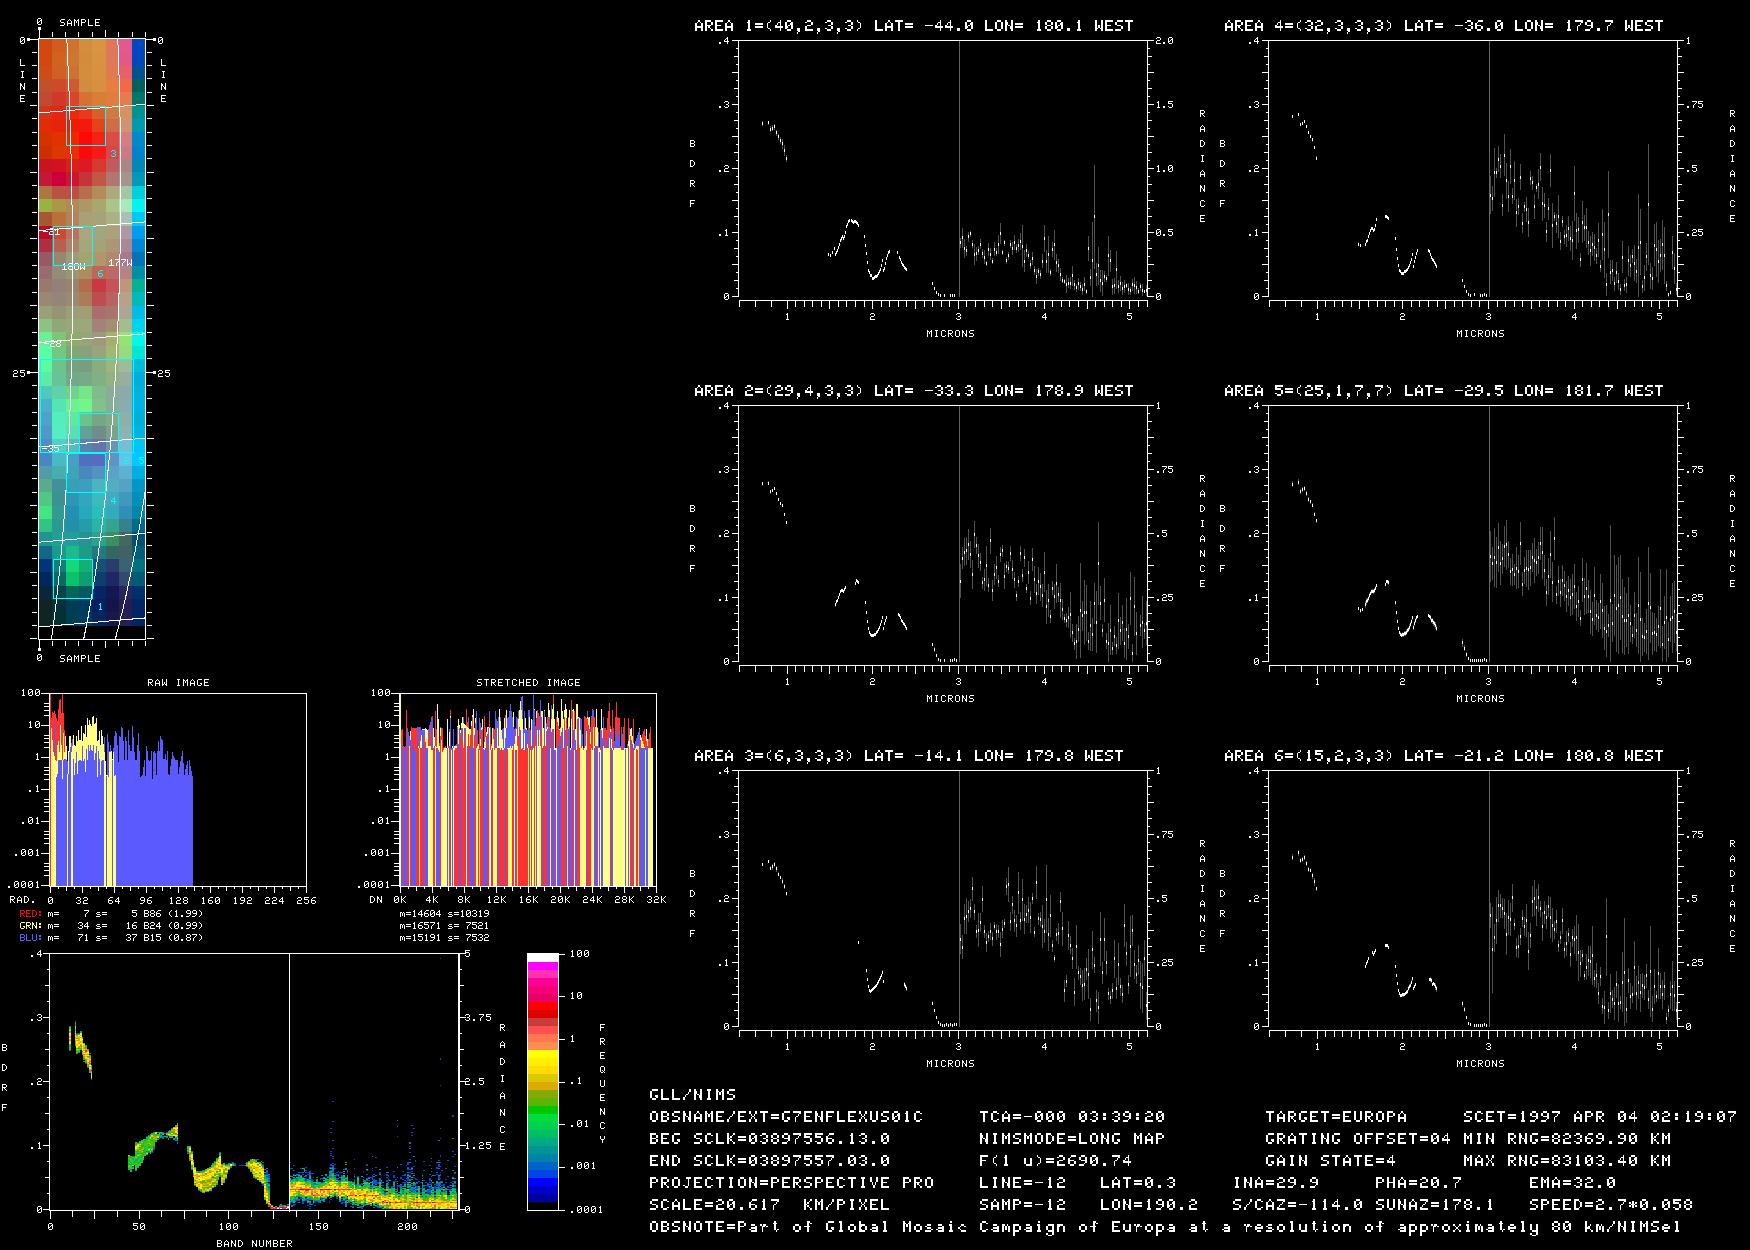
Task: Open the AREA 1 spectrum plot title
Action: click(913, 26)
